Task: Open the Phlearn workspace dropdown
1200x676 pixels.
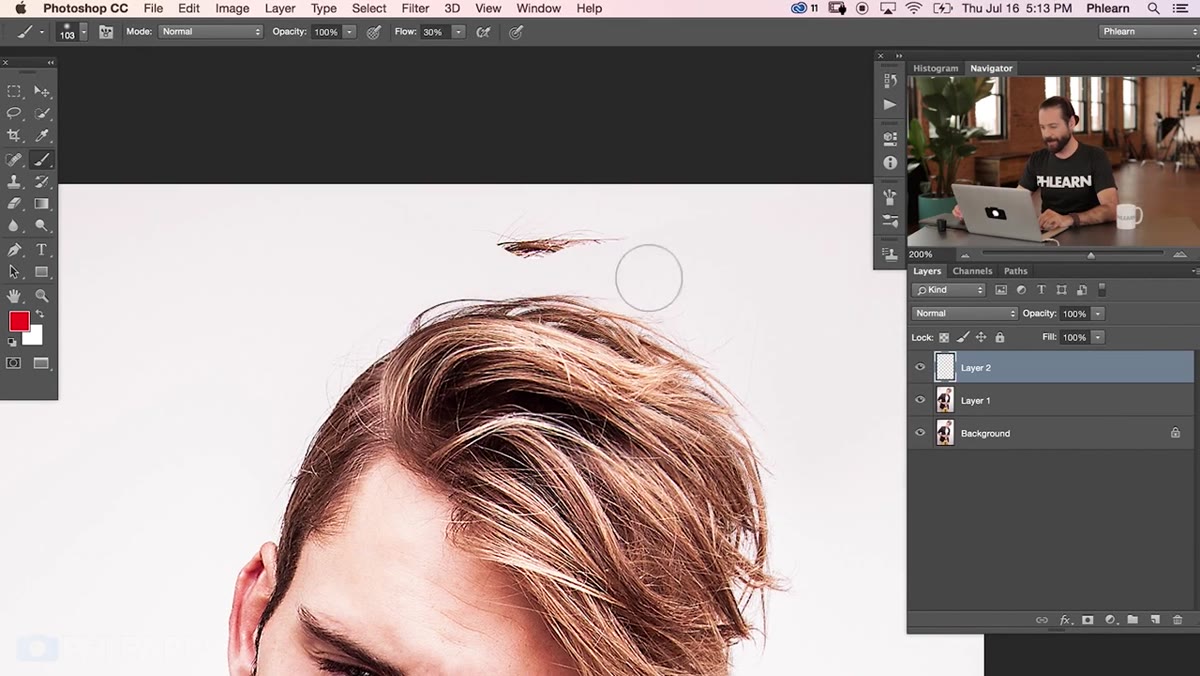Action: [x=1147, y=32]
